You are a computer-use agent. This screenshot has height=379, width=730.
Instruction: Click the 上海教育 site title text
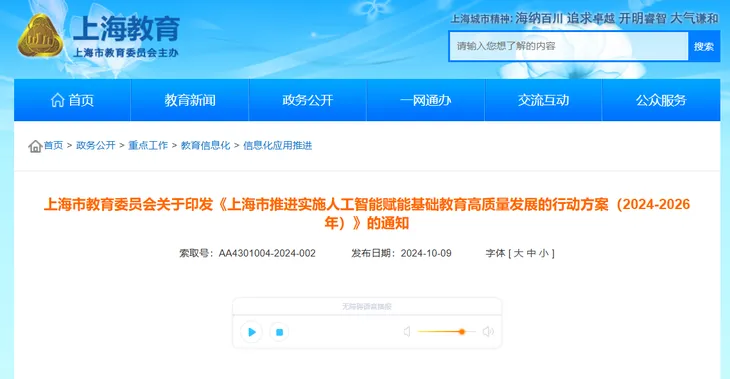[126, 28]
